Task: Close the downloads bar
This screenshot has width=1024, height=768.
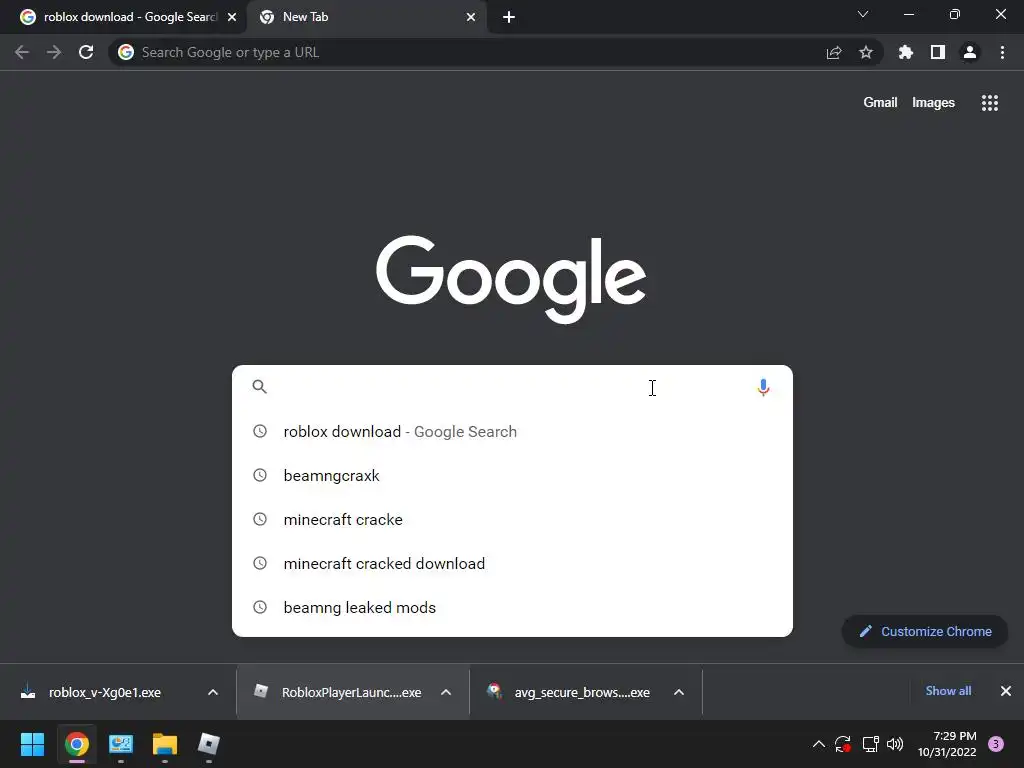Action: click(x=1006, y=691)
